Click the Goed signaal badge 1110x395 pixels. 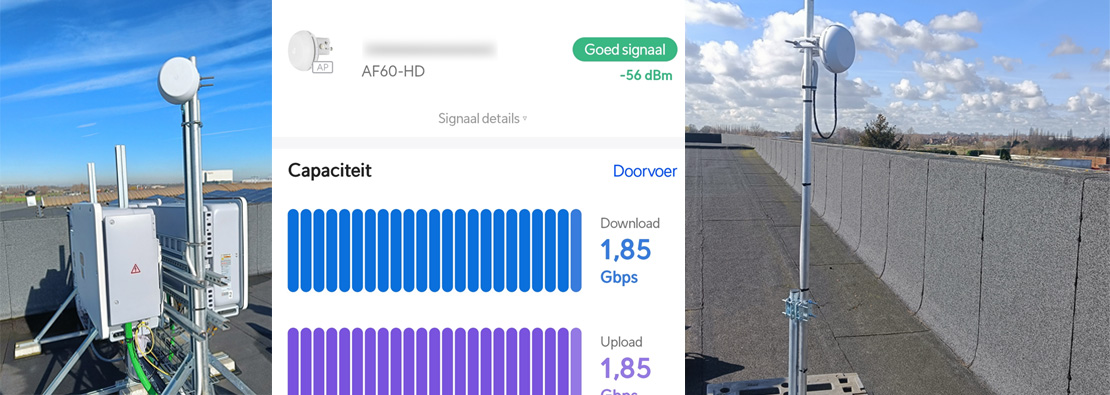click(x=624, y=50)
